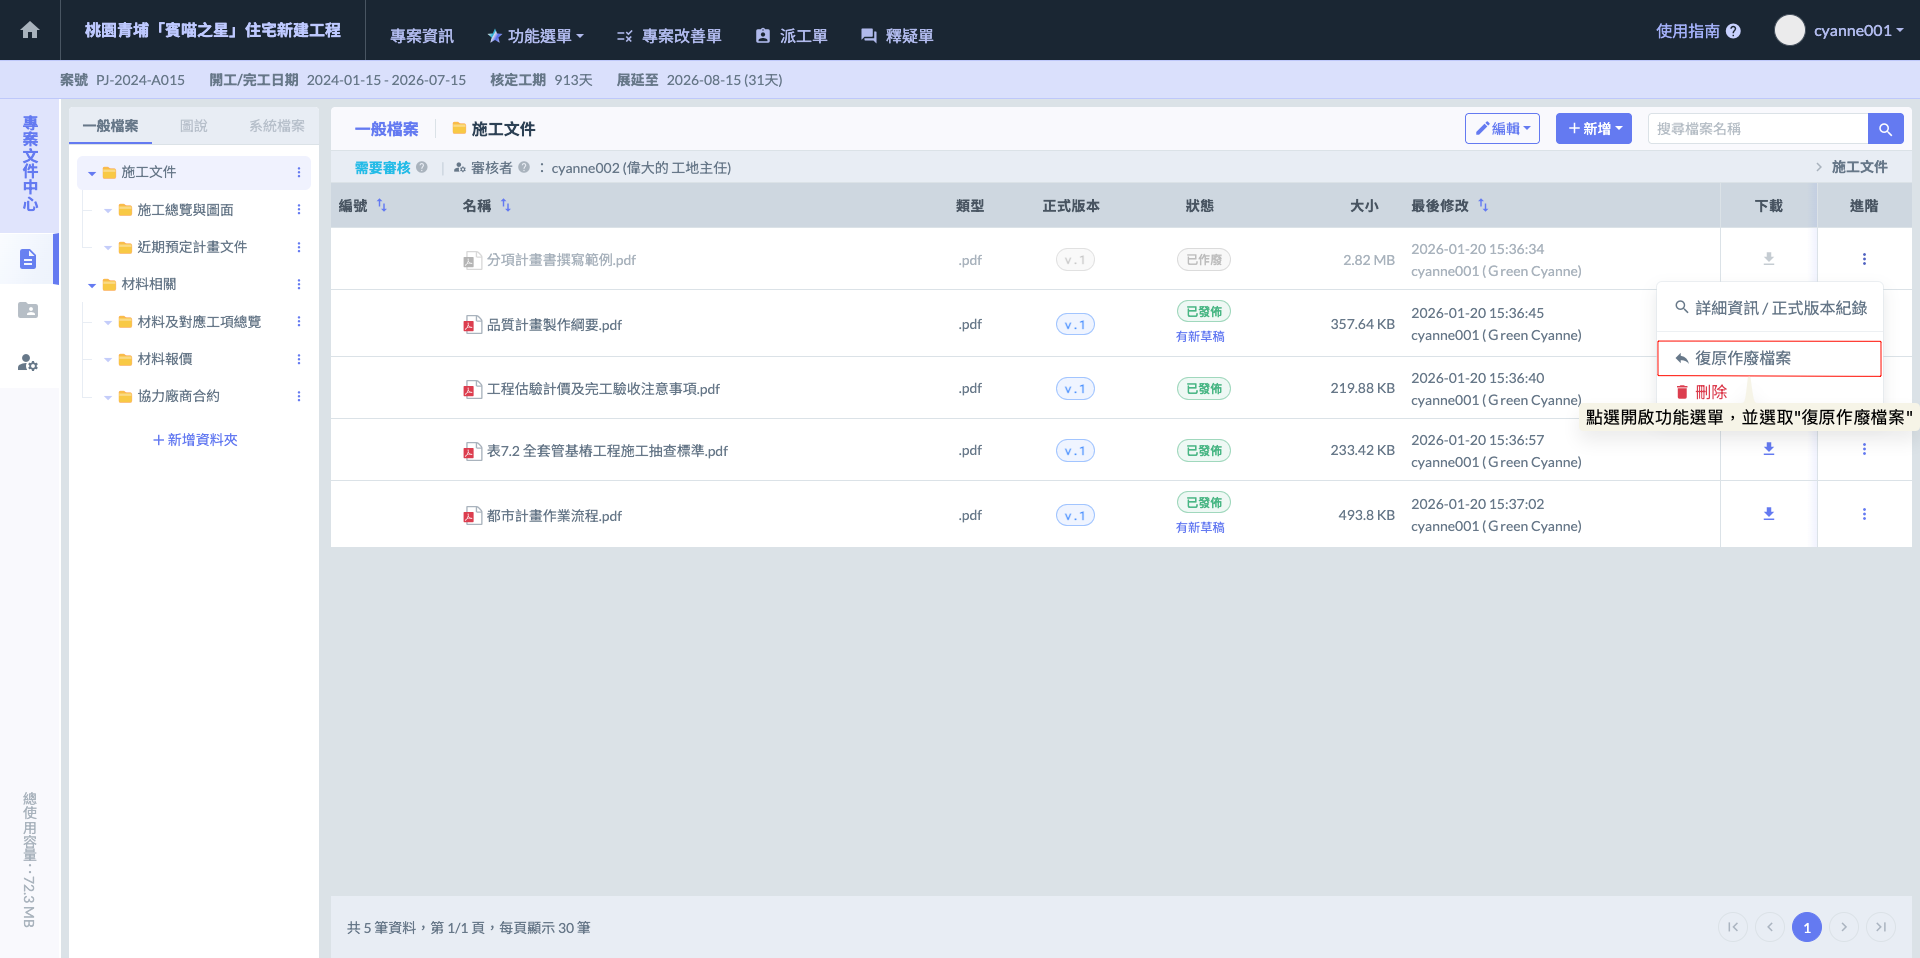Screen dimensions: 1920x958
Task: Switch to the 圖說 tab
Action: click(193, 126)
